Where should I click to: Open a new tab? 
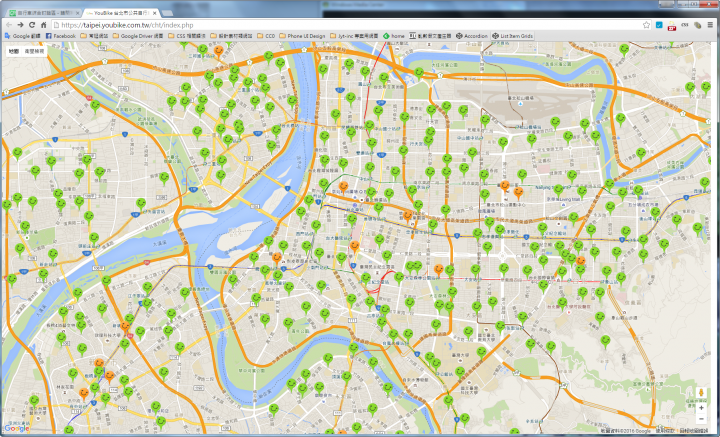tap(167, 13)
